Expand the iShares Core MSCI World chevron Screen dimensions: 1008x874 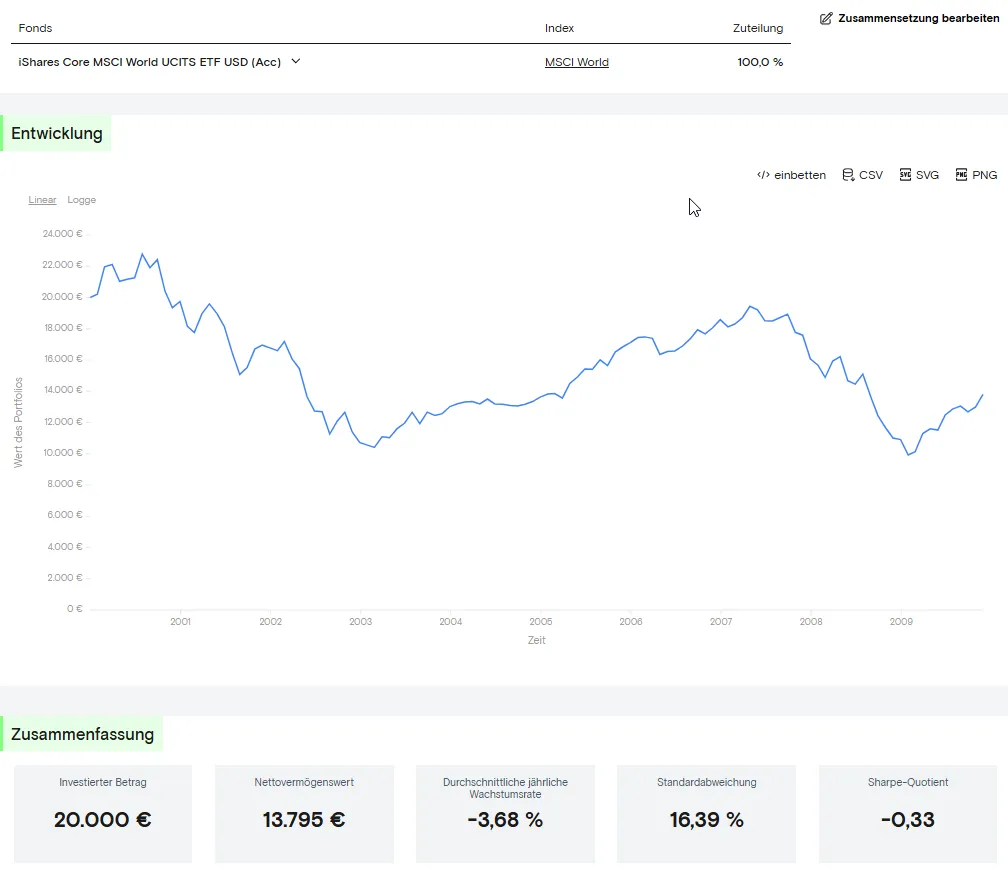click(295, 61)
